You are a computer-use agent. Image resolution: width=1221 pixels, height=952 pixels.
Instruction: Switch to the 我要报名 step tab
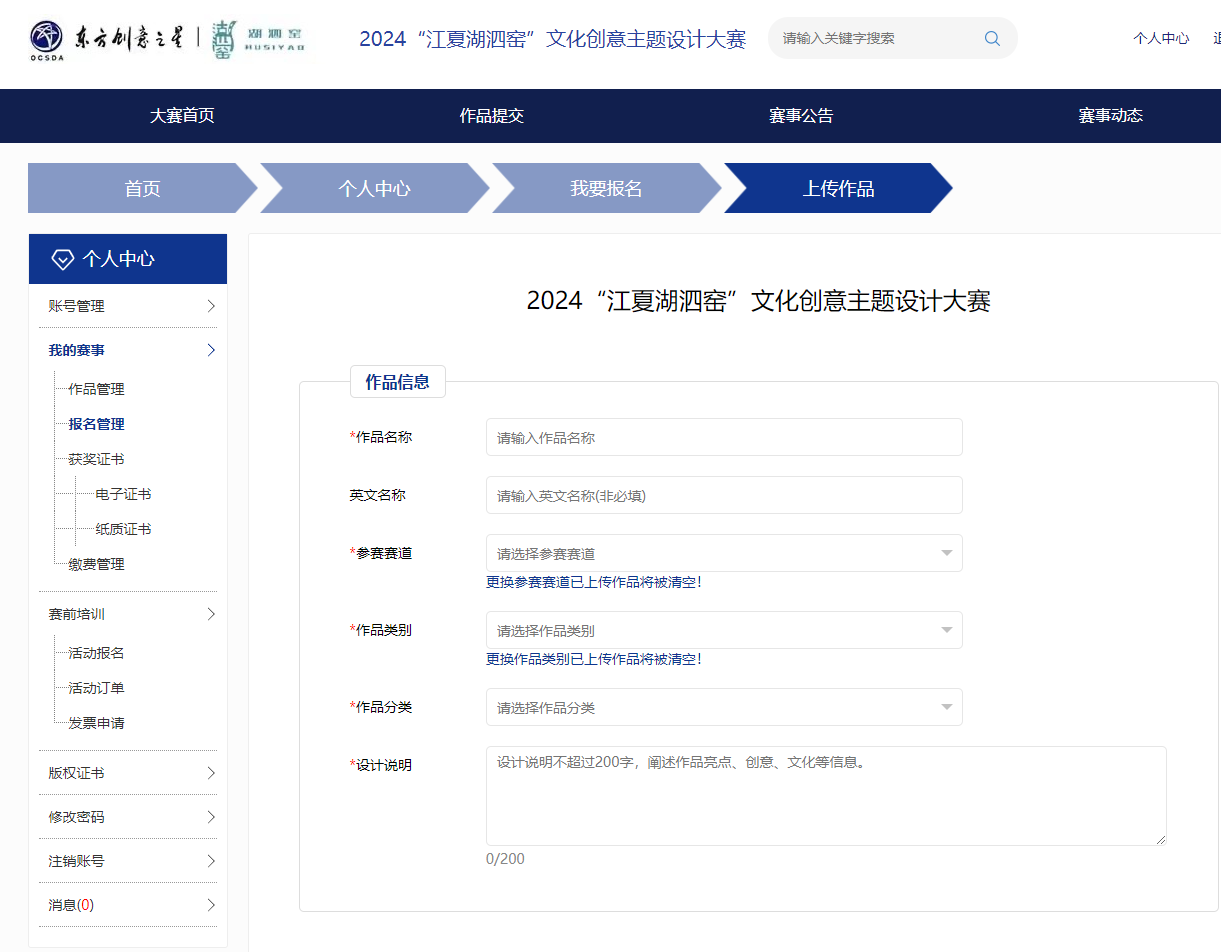[606, 189]
